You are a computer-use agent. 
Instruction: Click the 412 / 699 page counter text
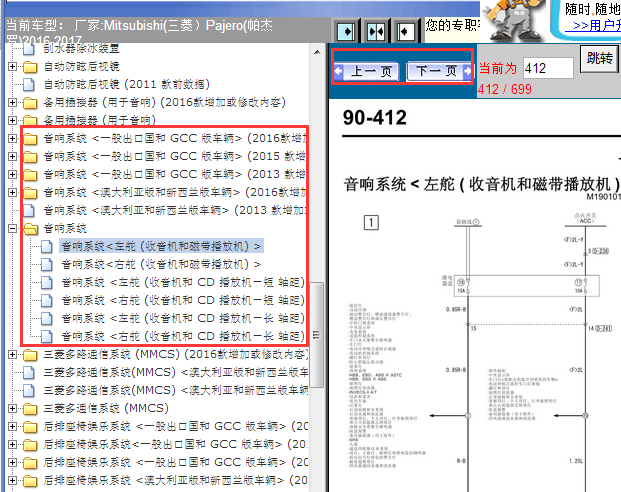click(x=505, y=89)
